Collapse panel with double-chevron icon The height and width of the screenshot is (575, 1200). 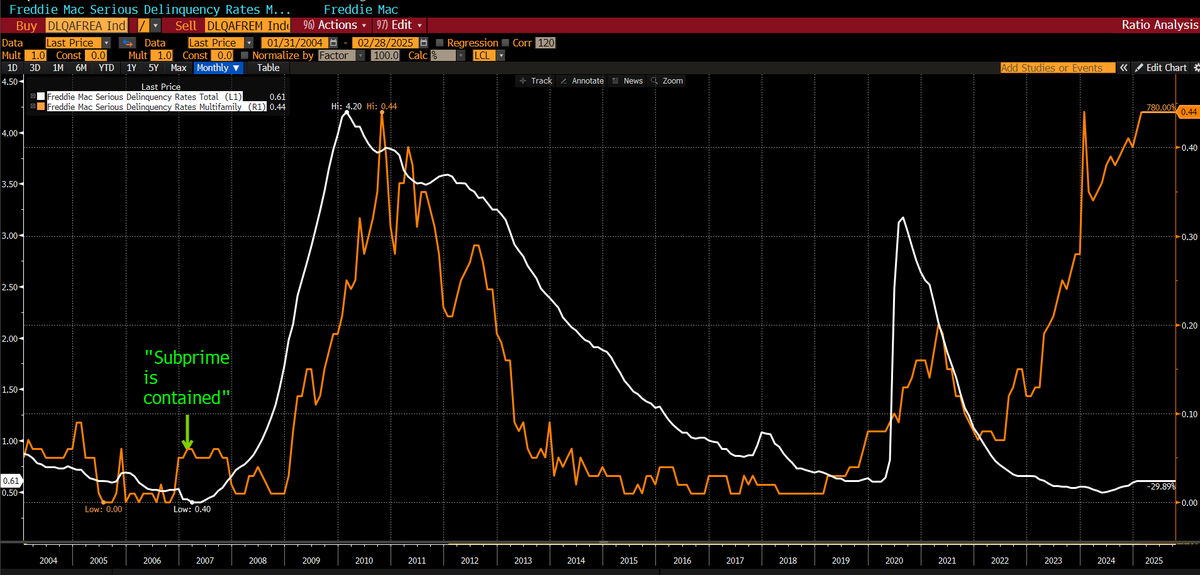1124,67
